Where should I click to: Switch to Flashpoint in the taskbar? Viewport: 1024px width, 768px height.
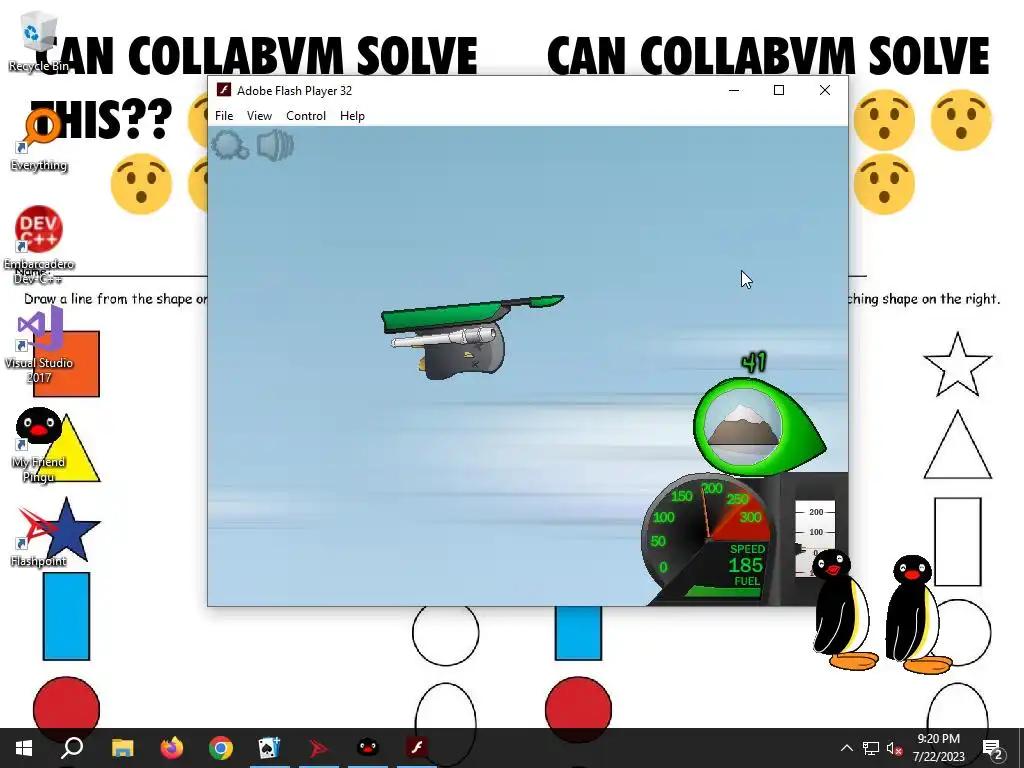tap(319, 748)
